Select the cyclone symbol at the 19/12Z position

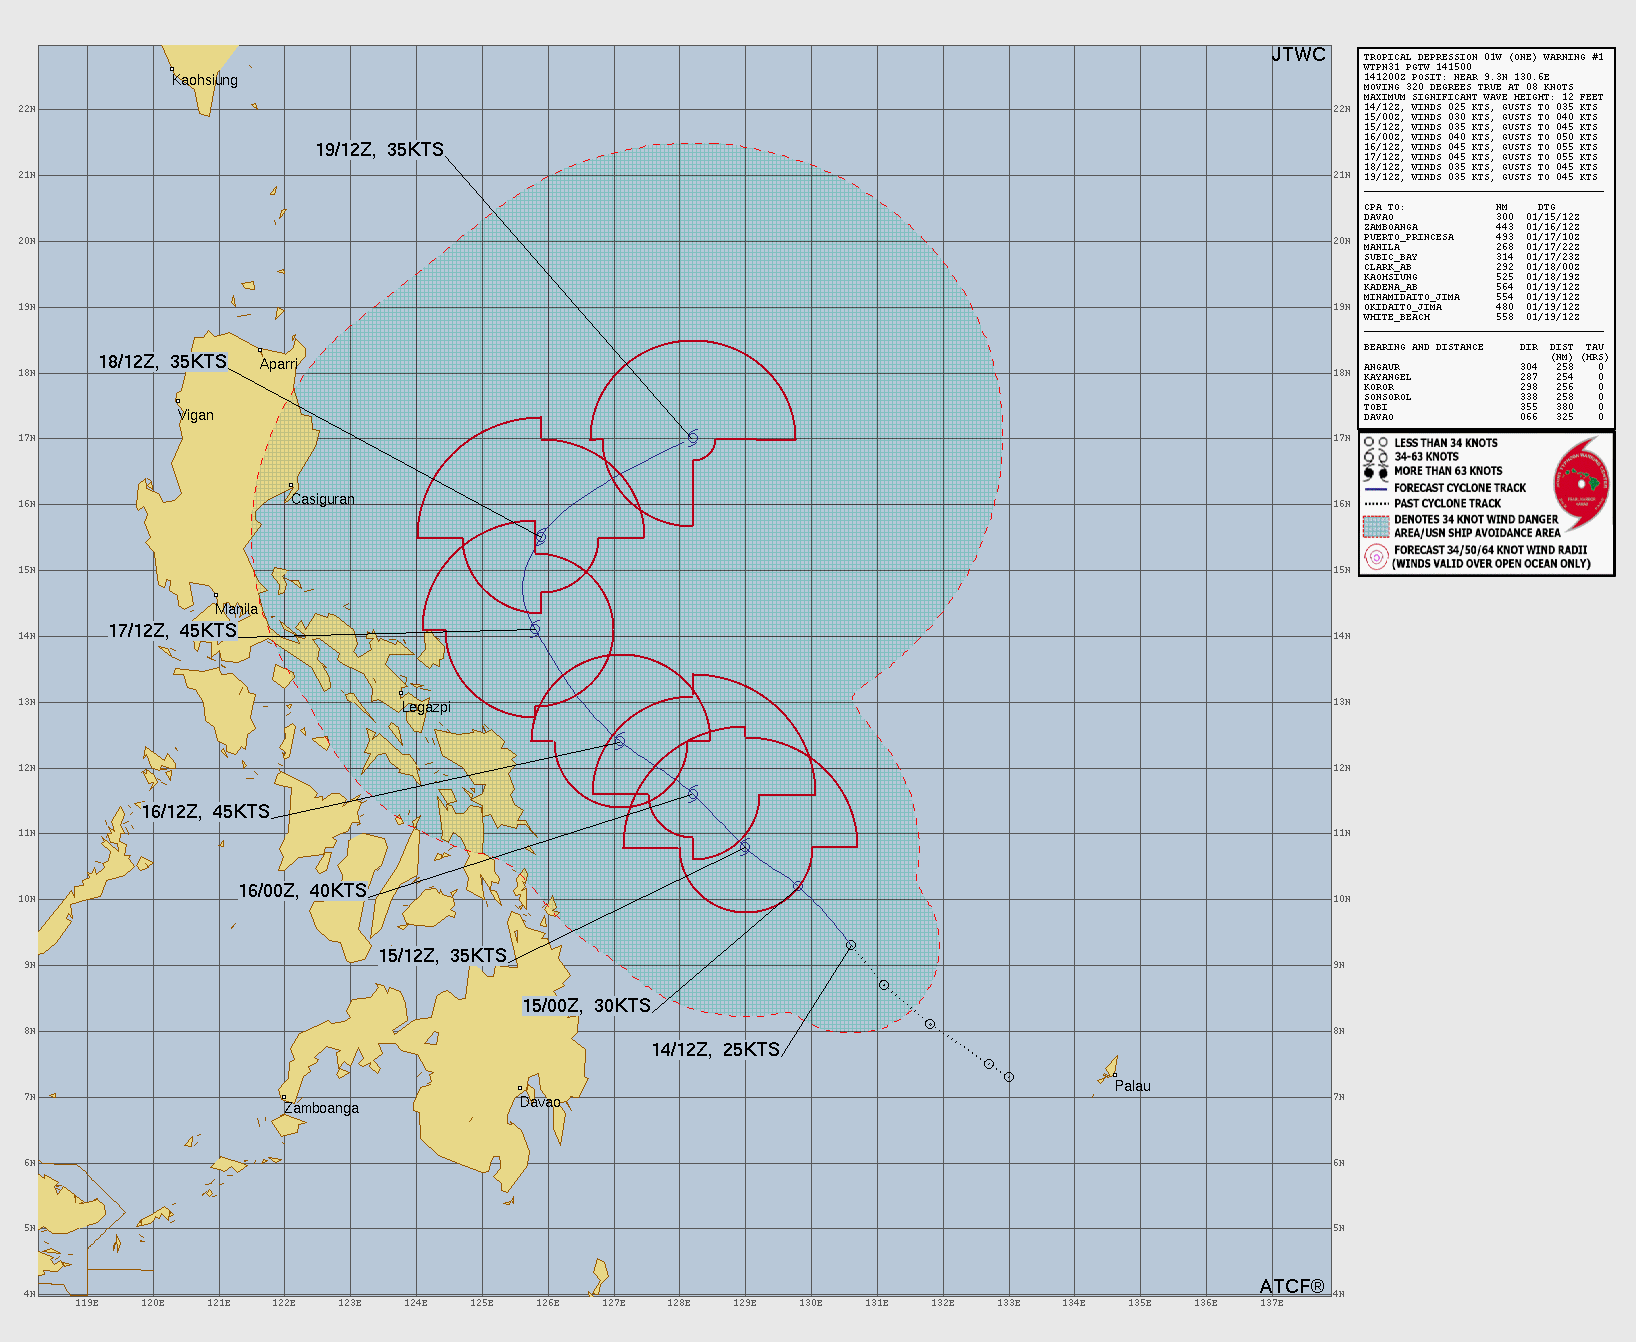692,437
